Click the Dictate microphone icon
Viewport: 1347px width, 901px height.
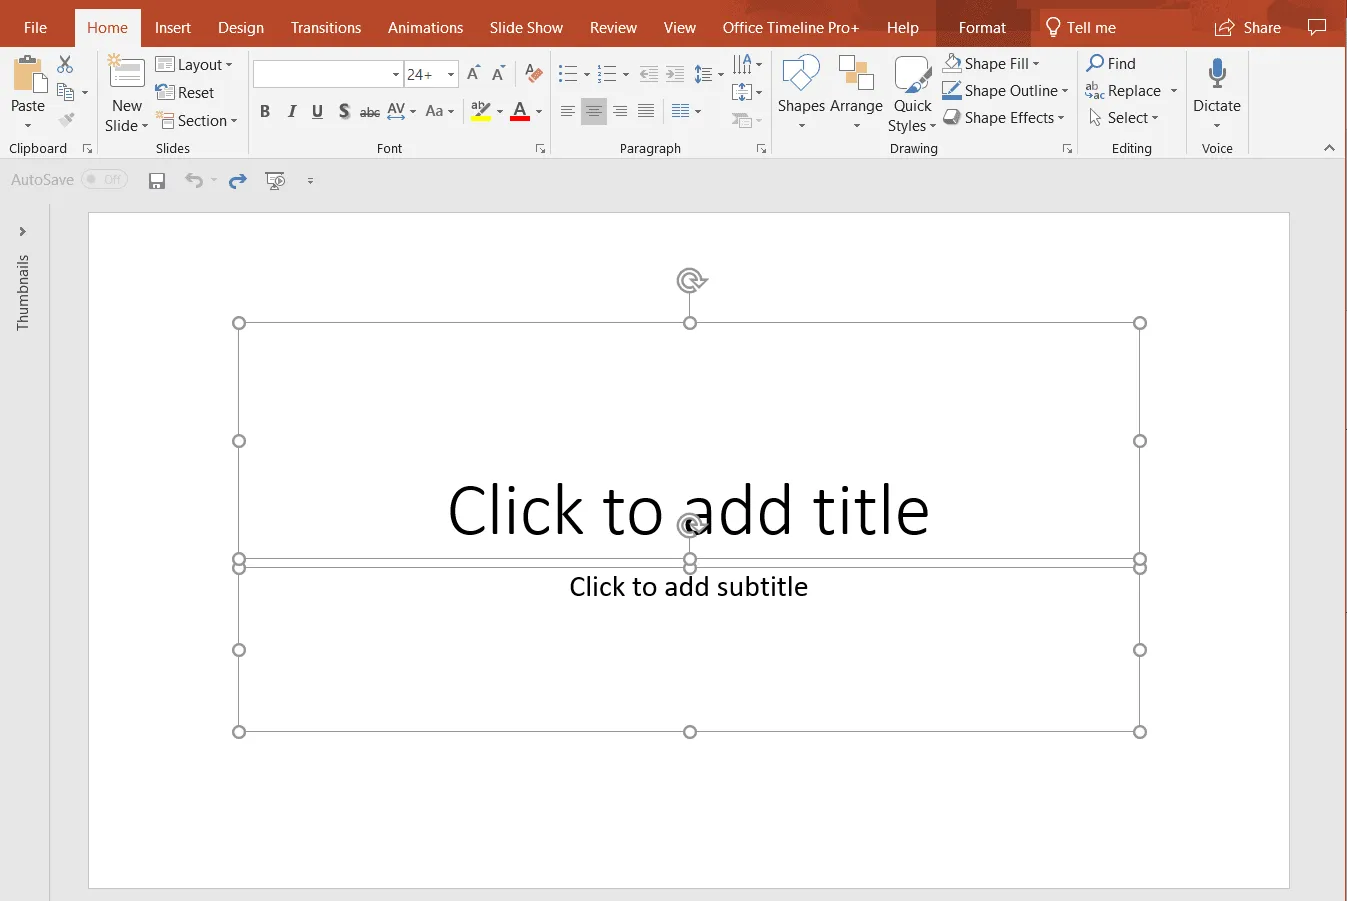click(x=1216, y=75)
